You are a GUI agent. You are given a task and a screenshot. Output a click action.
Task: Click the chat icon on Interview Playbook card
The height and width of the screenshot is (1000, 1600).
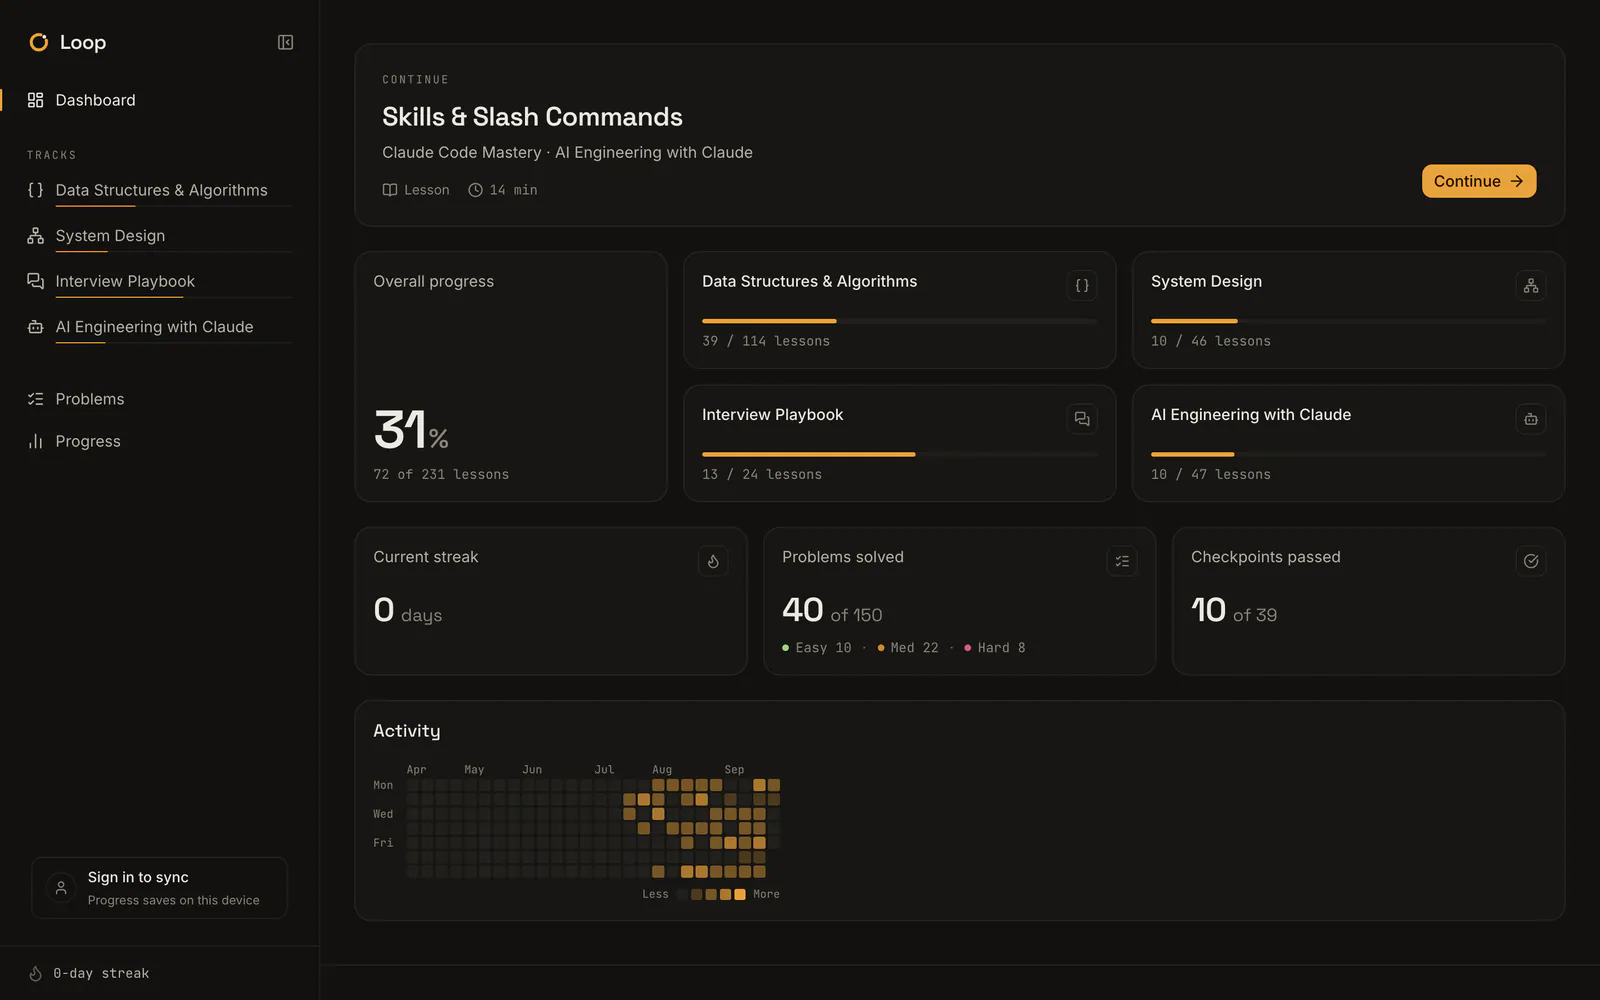1082,419
